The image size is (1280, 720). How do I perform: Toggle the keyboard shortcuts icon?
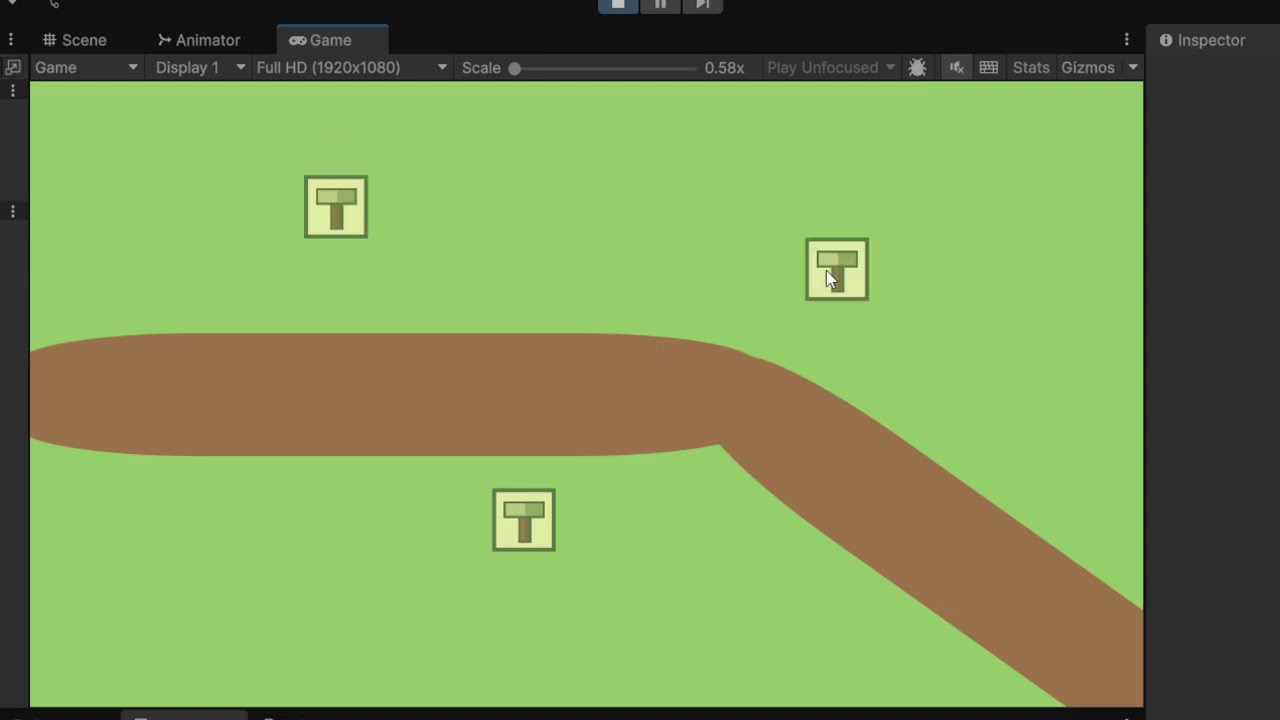click(989, 67)
